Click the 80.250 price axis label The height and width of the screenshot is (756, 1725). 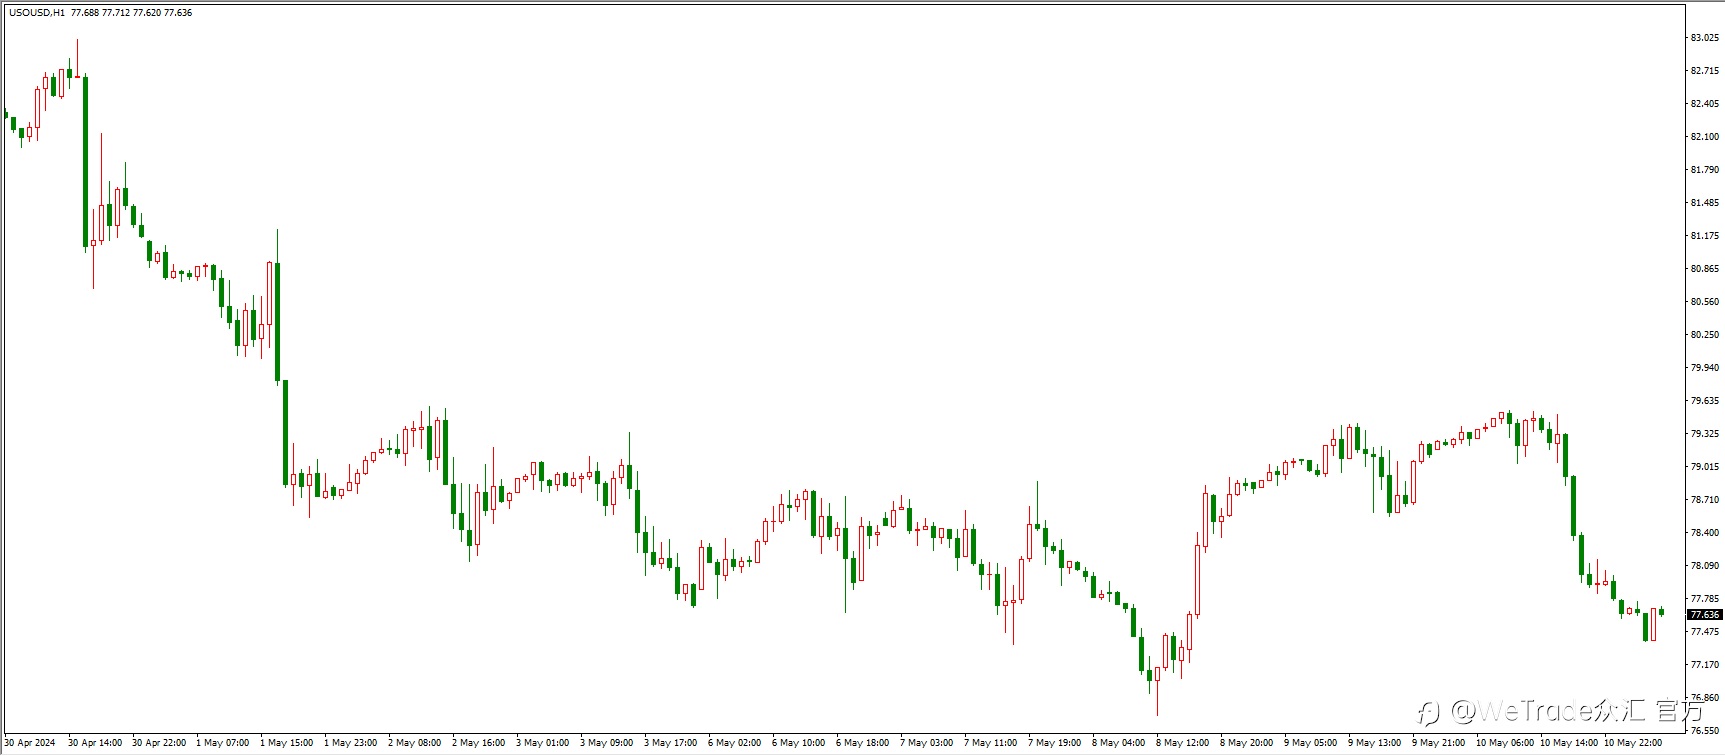(1705, 335)
